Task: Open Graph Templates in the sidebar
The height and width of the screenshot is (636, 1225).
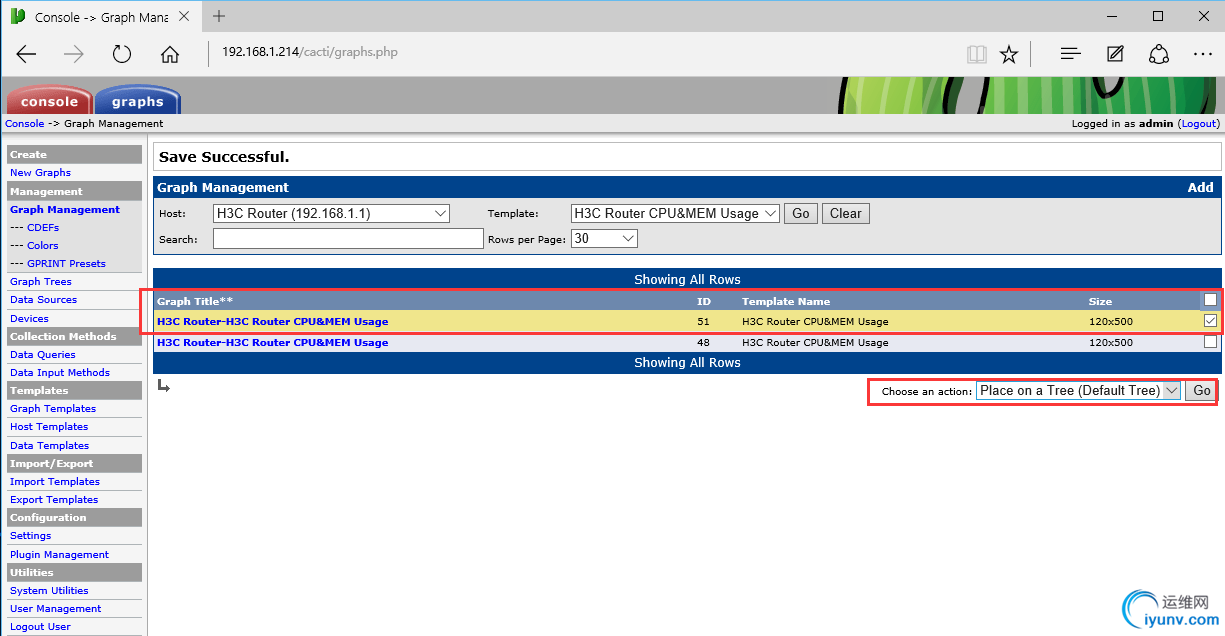Action: tap(53, 409)
